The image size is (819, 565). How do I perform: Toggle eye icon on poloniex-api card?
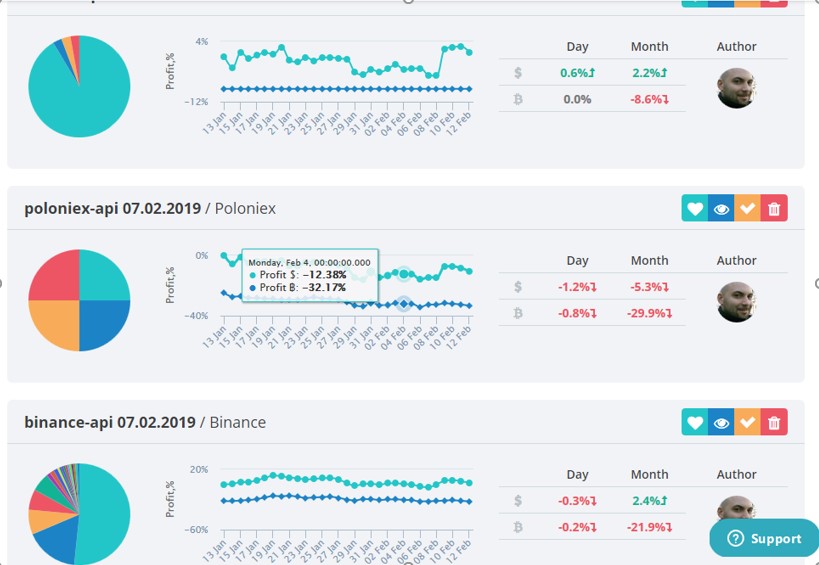[721, 208]
